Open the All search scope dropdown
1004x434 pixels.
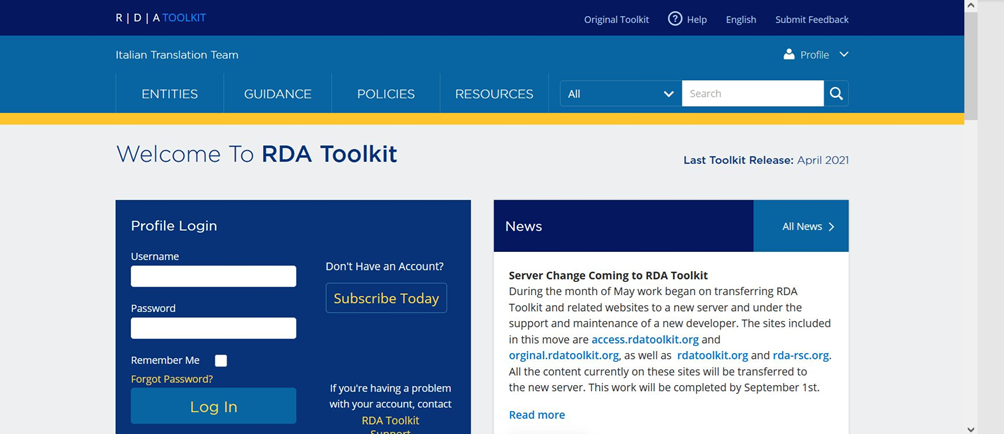[620, 93]
